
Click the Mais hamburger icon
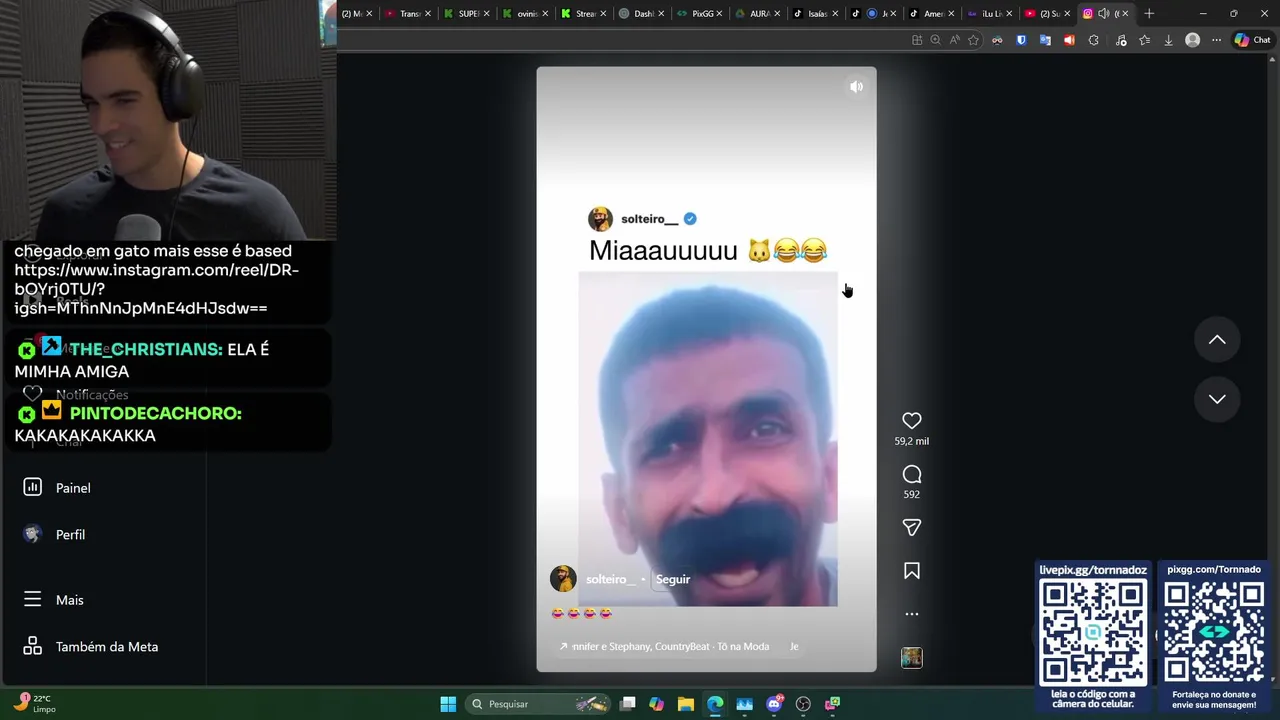[x=32, y=599]
